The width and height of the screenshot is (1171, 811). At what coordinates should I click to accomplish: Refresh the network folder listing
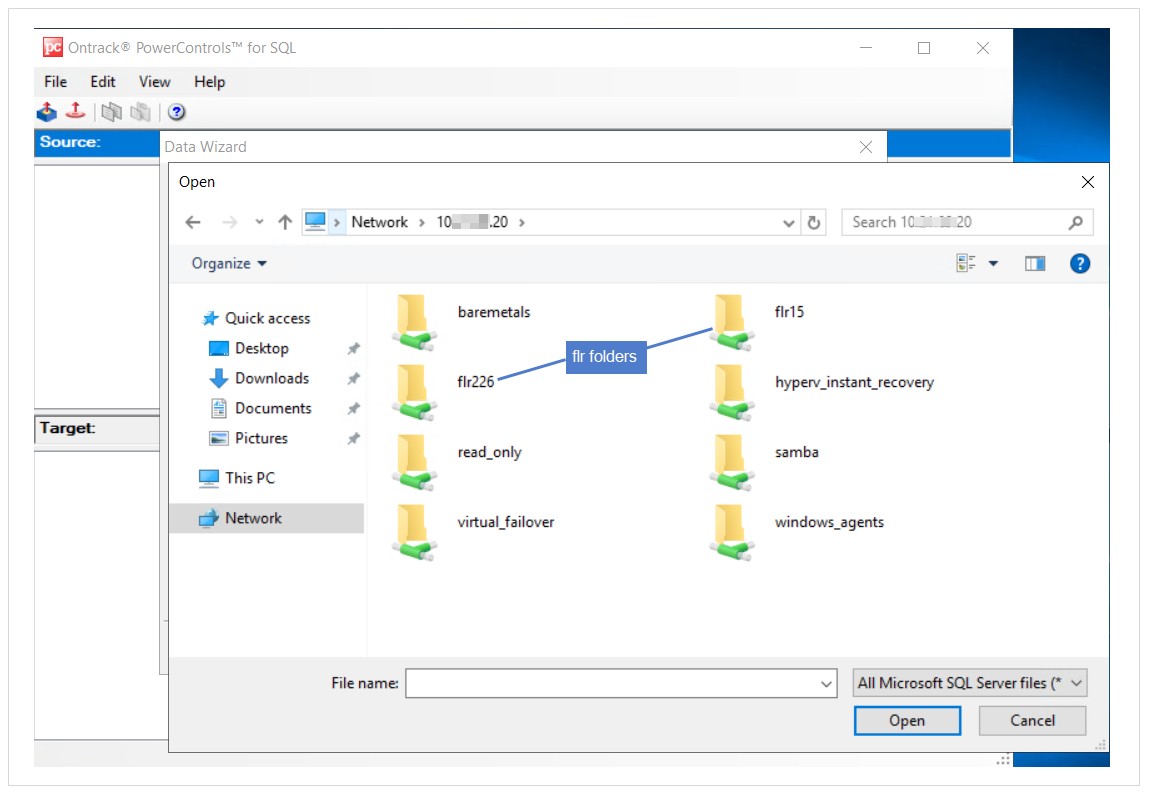click(814, 223)
